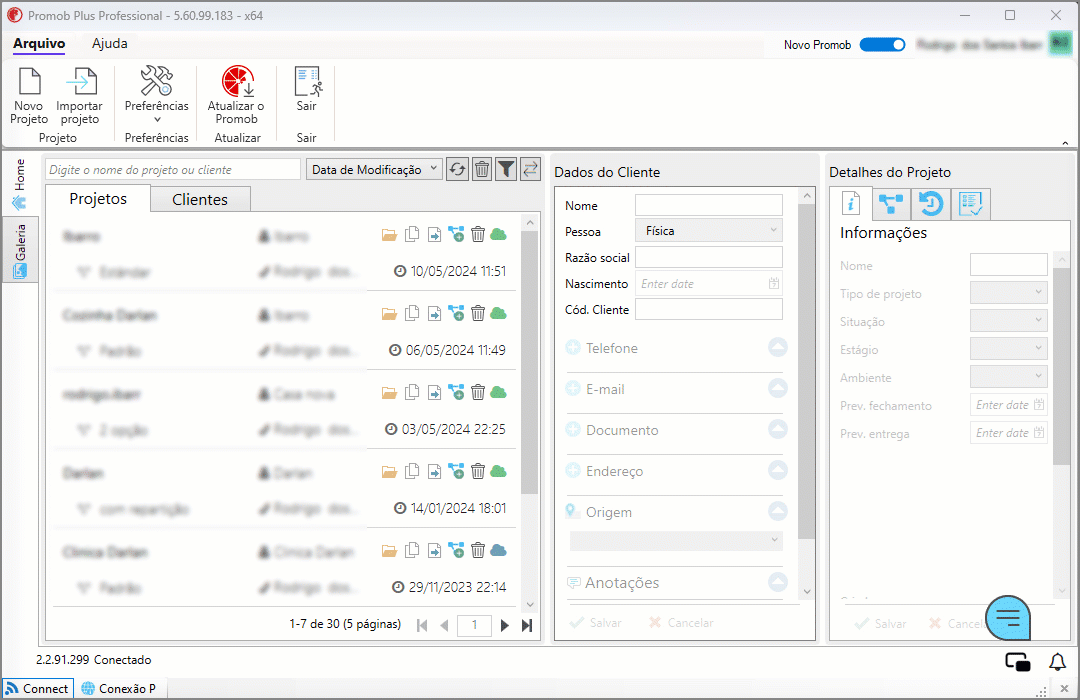The image size is (1080, 700).
Task: Collapse the ribbon with the small chevron
Action: click(1065, 143)
